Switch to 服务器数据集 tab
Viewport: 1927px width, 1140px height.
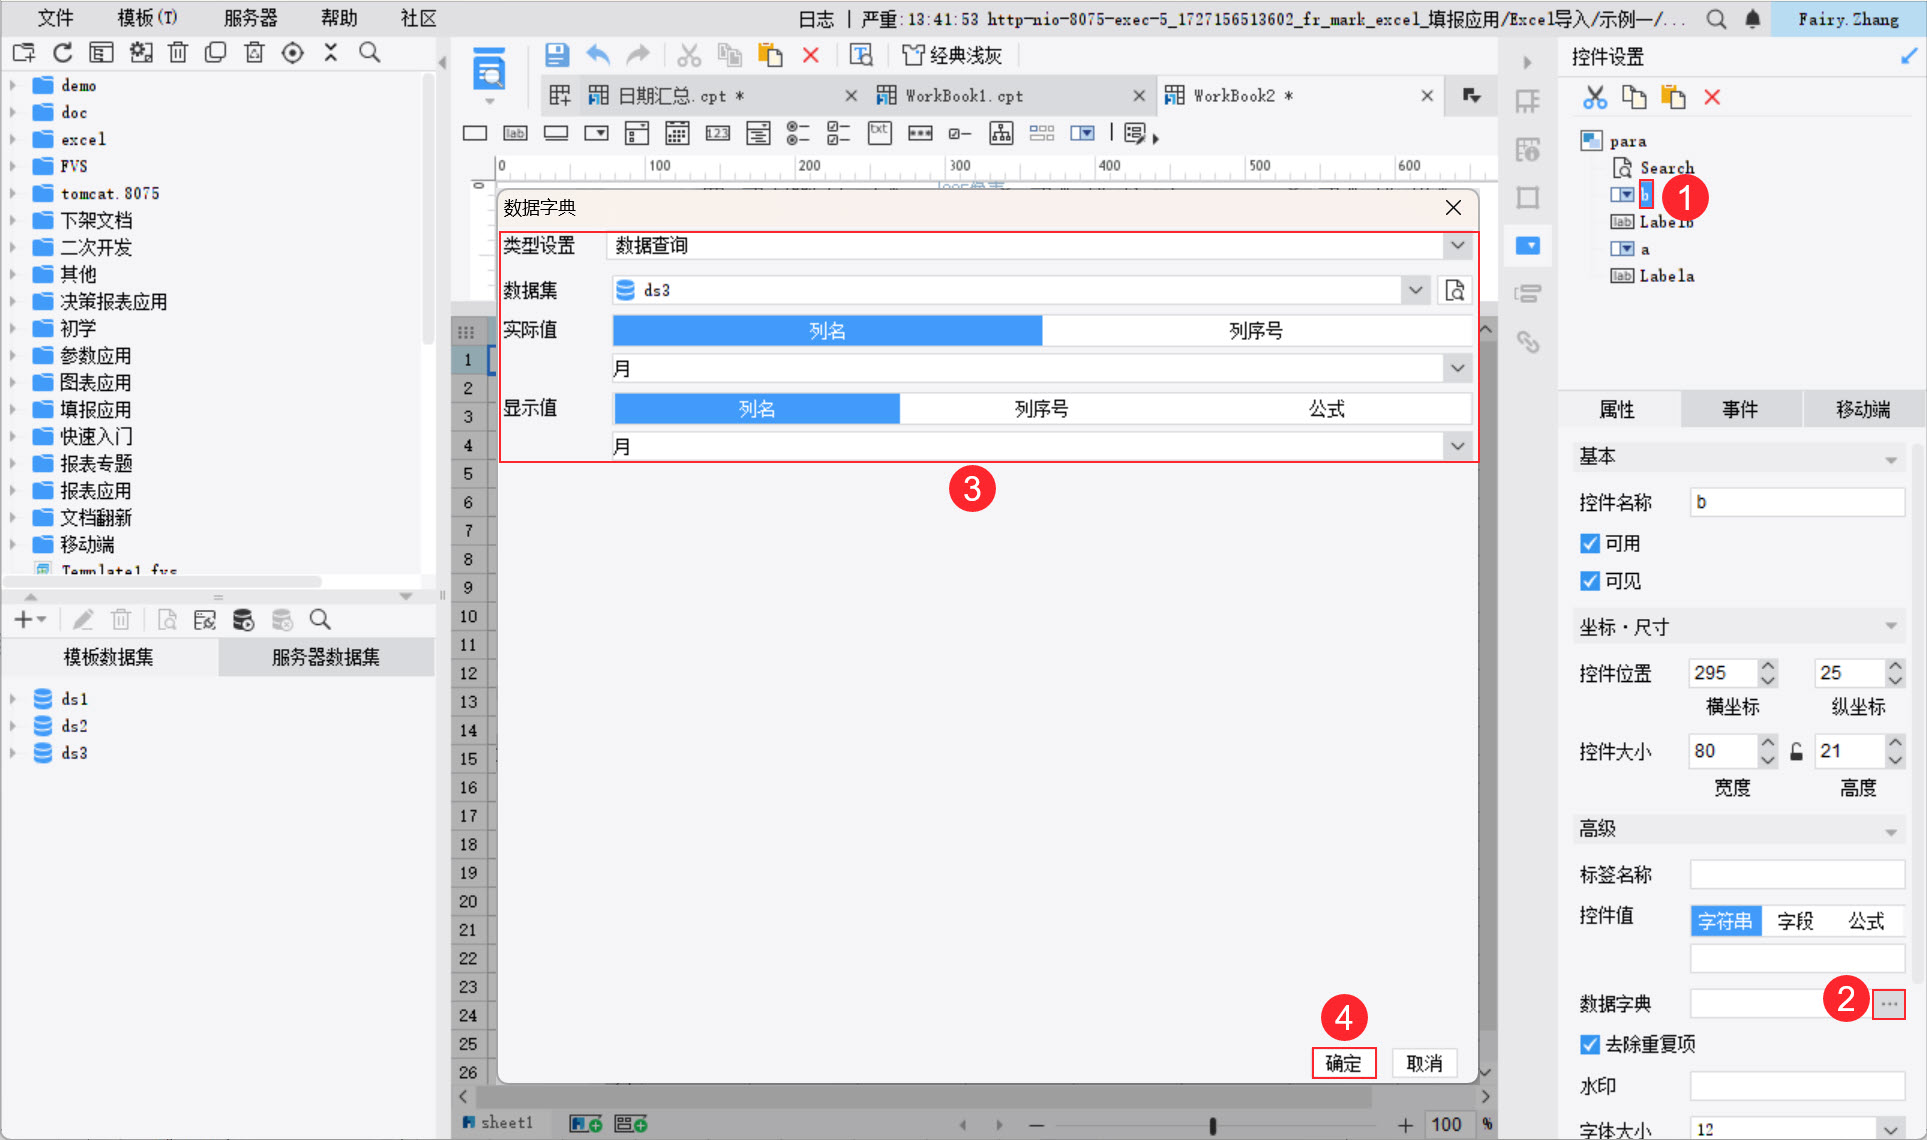tap(325, 657)
